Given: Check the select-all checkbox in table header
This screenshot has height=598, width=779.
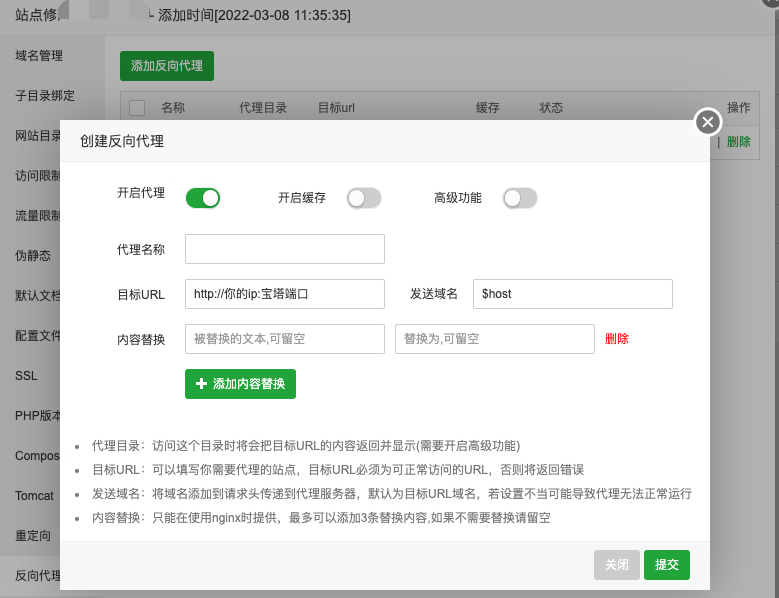Looking at the screenshot, I should click(137, 108).
